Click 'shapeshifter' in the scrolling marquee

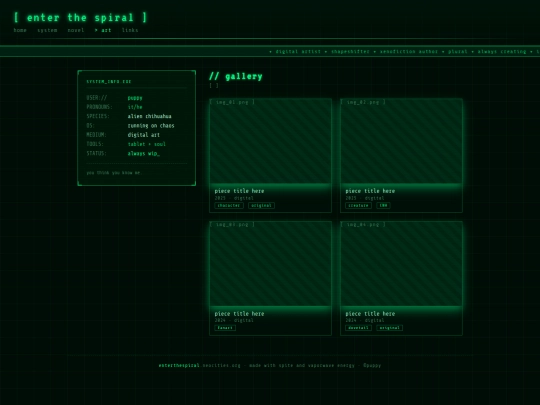click(x=350, y=52)
